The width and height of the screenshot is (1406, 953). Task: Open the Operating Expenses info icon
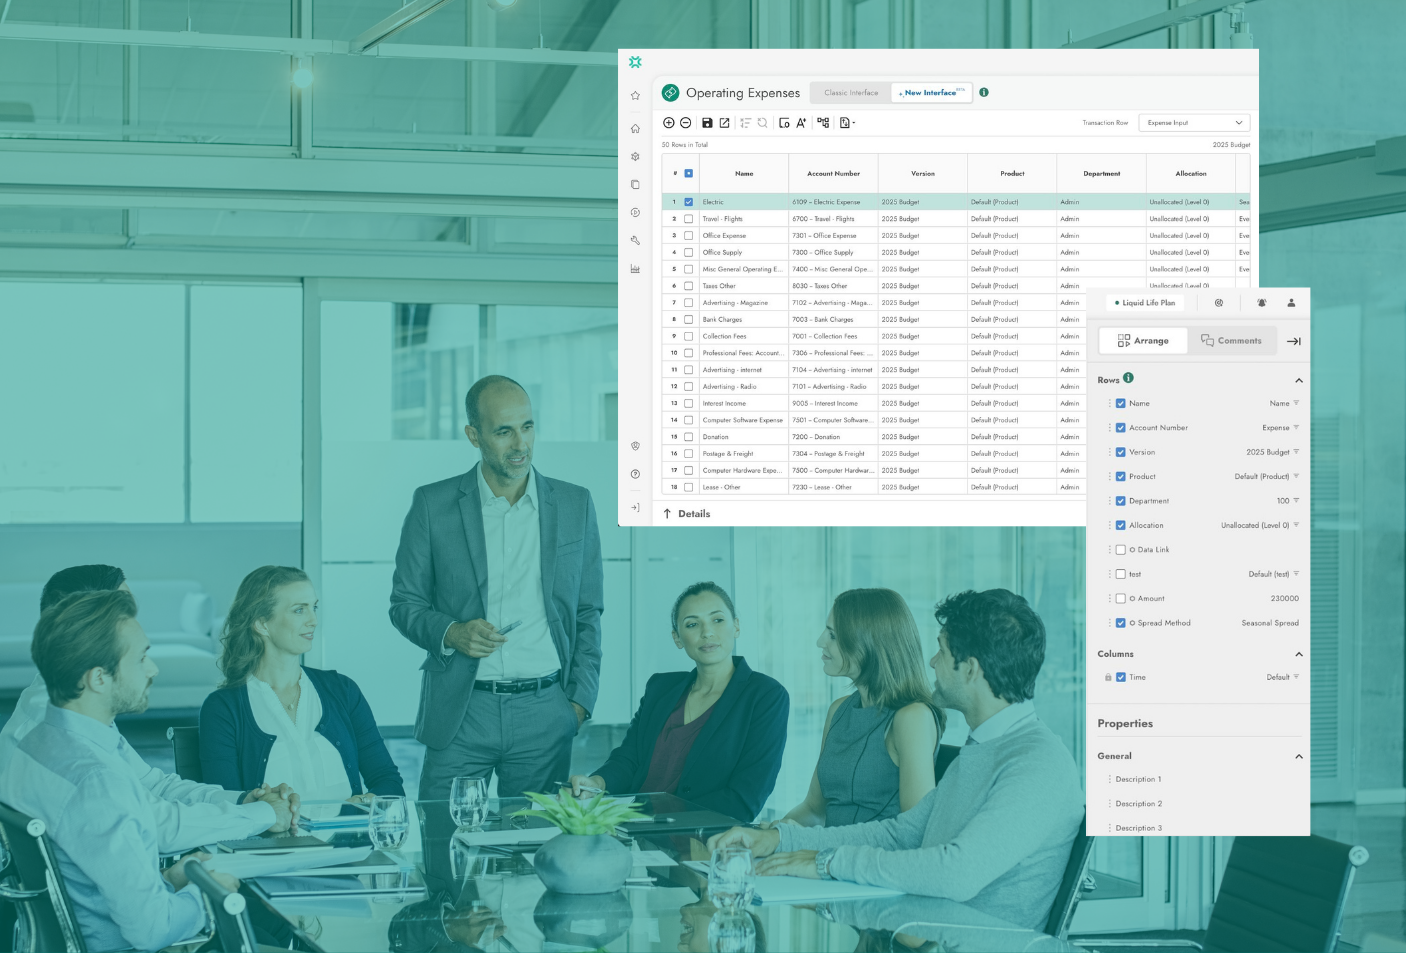pyautogui.click(x=983, y=92)
